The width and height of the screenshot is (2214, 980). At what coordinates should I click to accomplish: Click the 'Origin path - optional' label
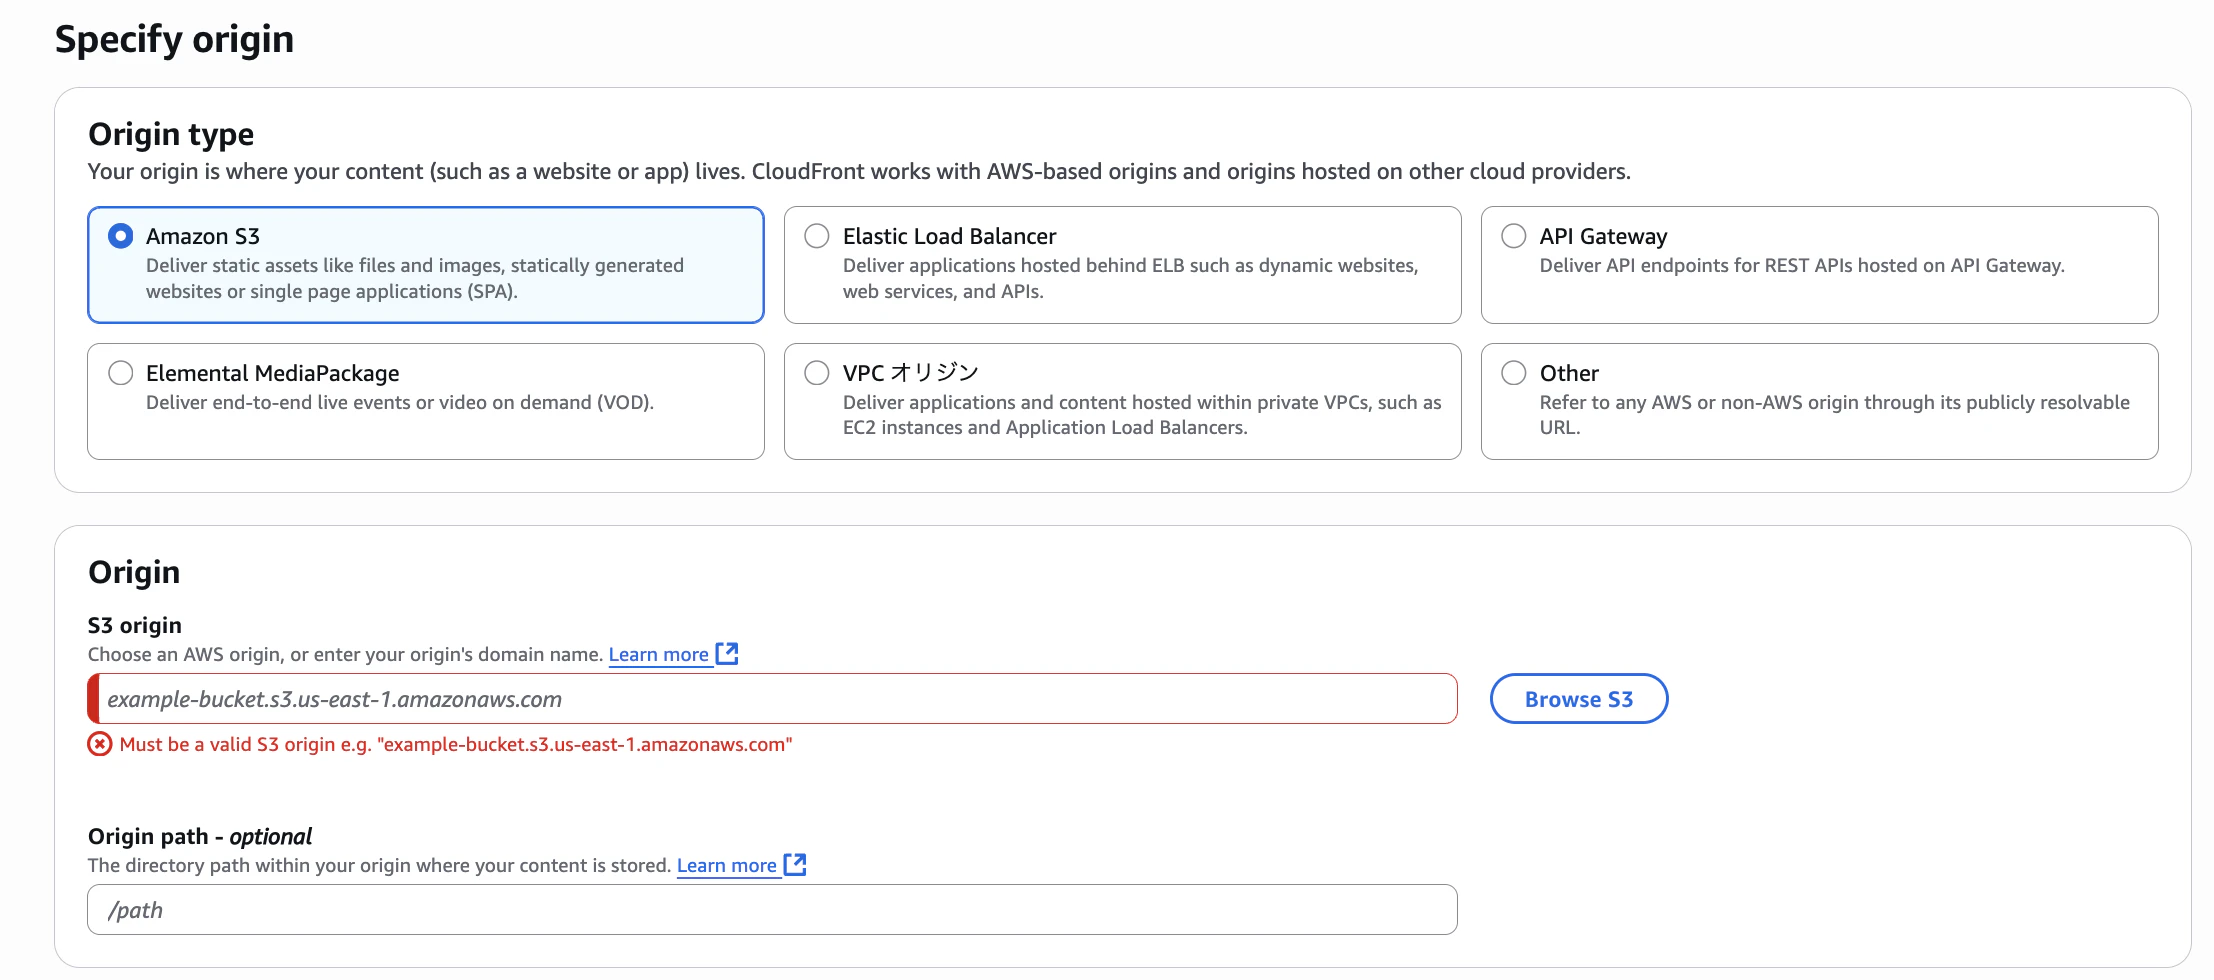(200, 837)
